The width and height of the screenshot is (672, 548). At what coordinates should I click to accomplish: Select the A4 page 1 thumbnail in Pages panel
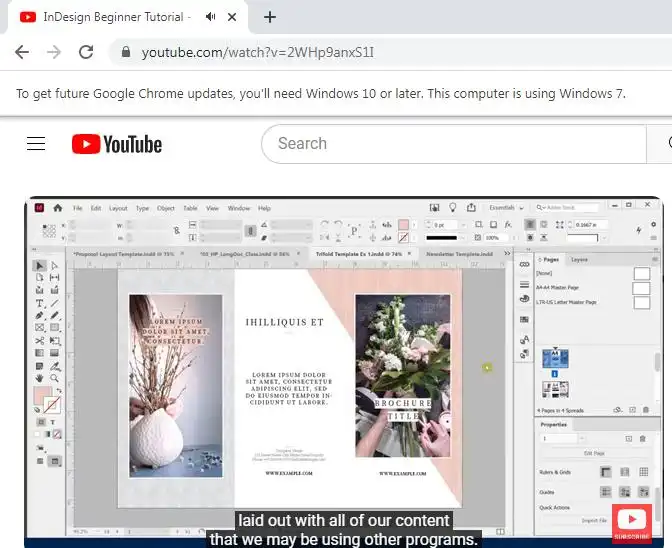coord(555,359)
